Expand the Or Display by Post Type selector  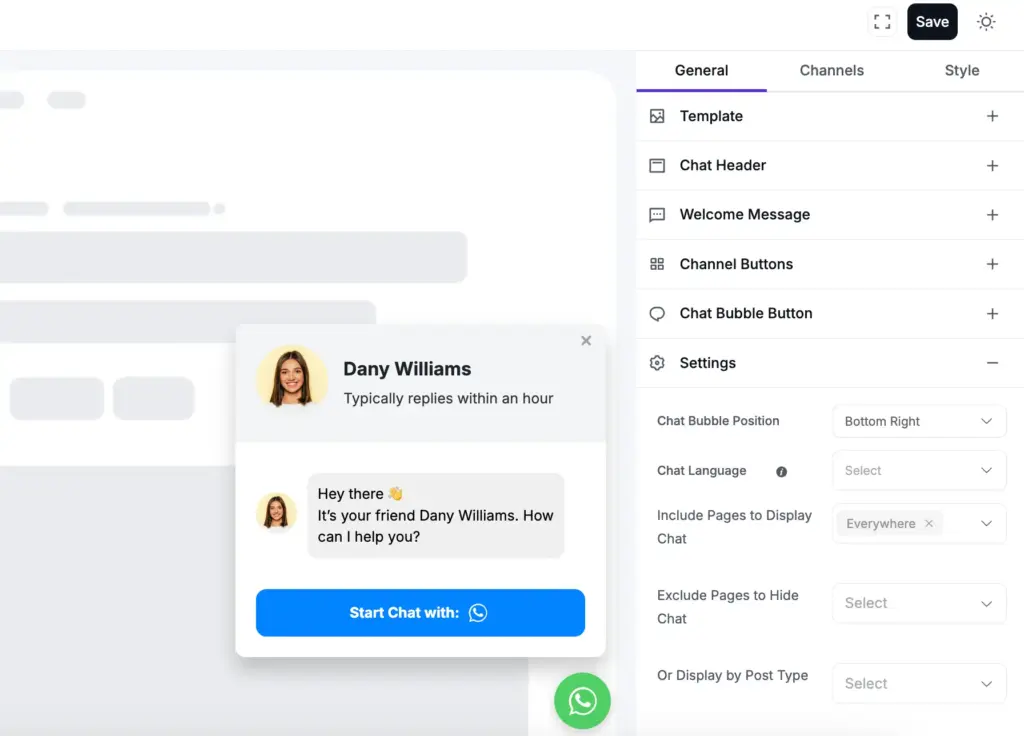point(918,683)
